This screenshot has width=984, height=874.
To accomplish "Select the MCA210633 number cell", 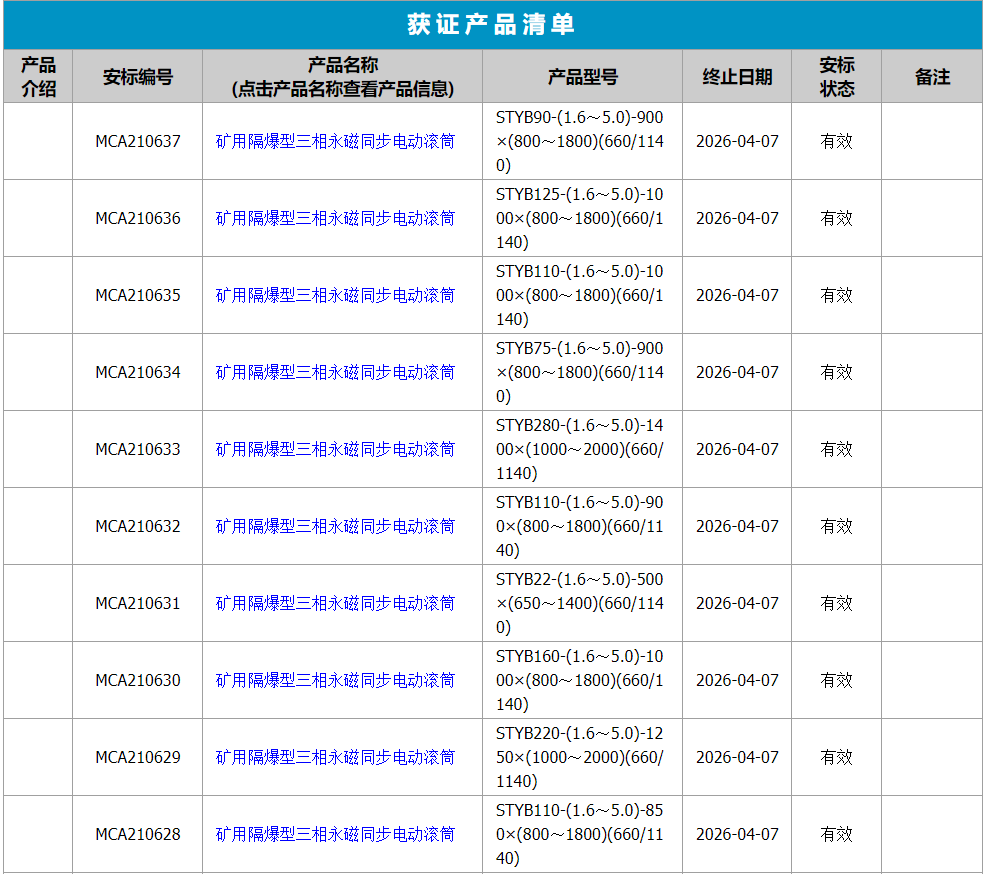I will click(x=137, y=449).
